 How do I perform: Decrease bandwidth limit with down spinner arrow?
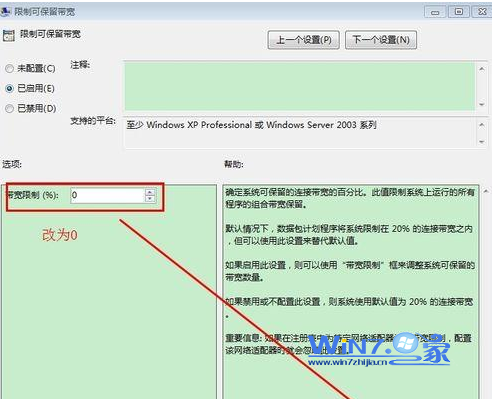[x=150, y=199]
